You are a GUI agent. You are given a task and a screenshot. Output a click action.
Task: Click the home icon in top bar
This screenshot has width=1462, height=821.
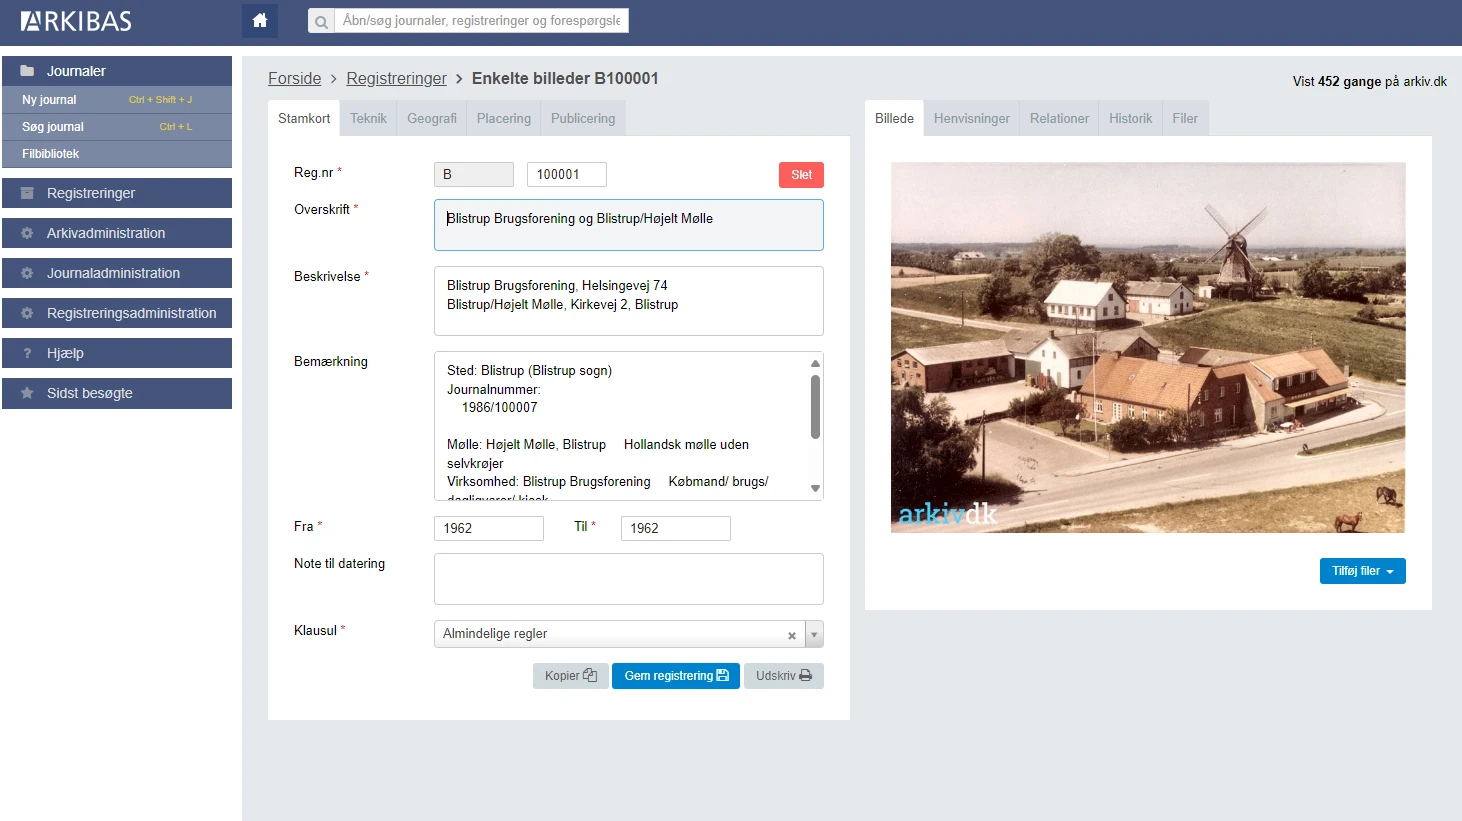(x=260, y=21)
